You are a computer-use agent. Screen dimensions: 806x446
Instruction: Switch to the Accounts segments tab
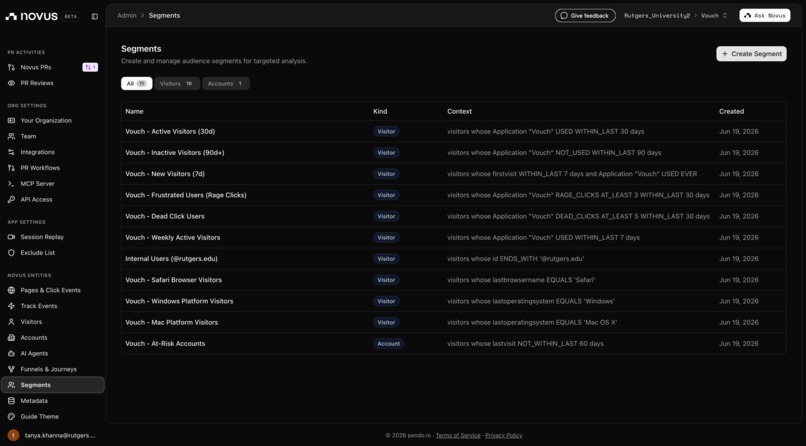click(x=226, y=84)
